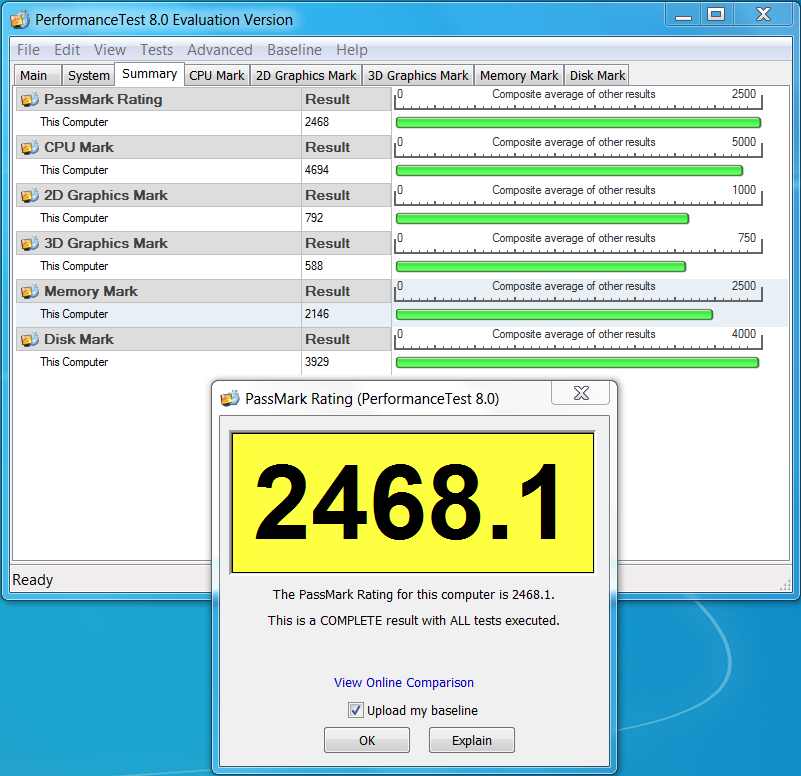Switch to the Memory Mark tab
Image resolution: width=801 pixels, height=776 pixels.
pos(519,75)
